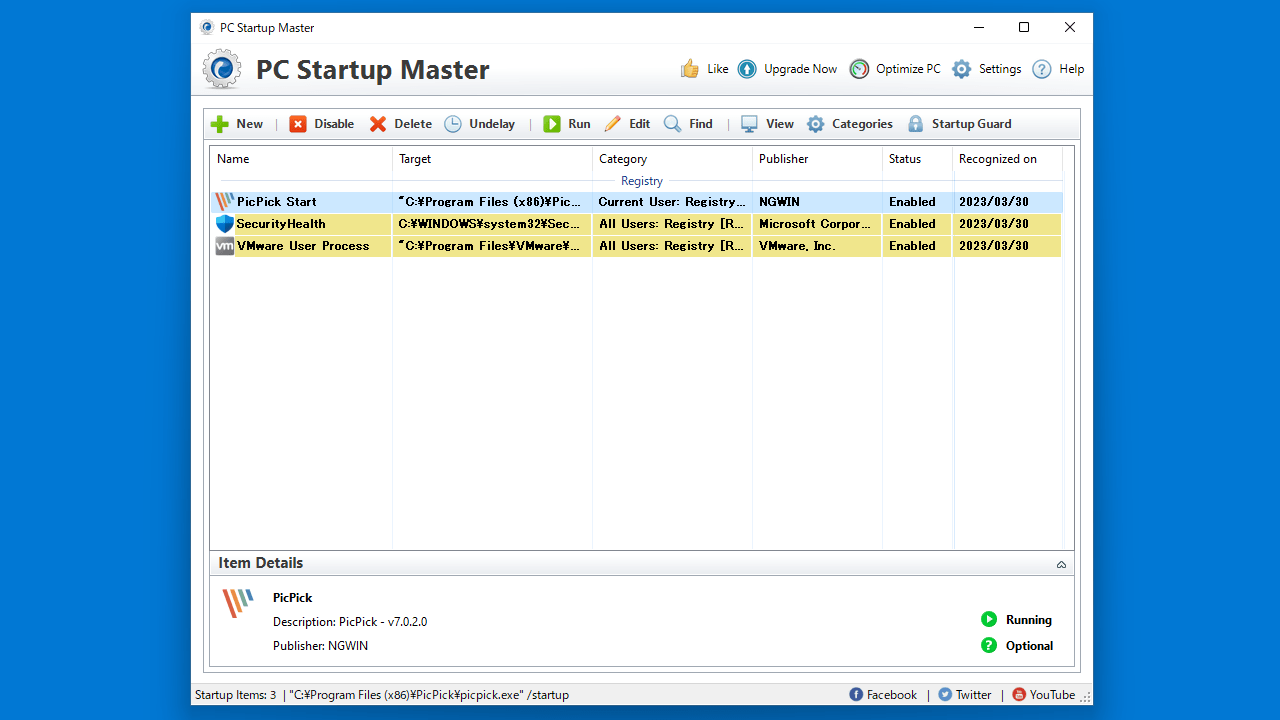The image size is (1280, 720).
Task: Sort list by Target column
Action: coord(492,159)
